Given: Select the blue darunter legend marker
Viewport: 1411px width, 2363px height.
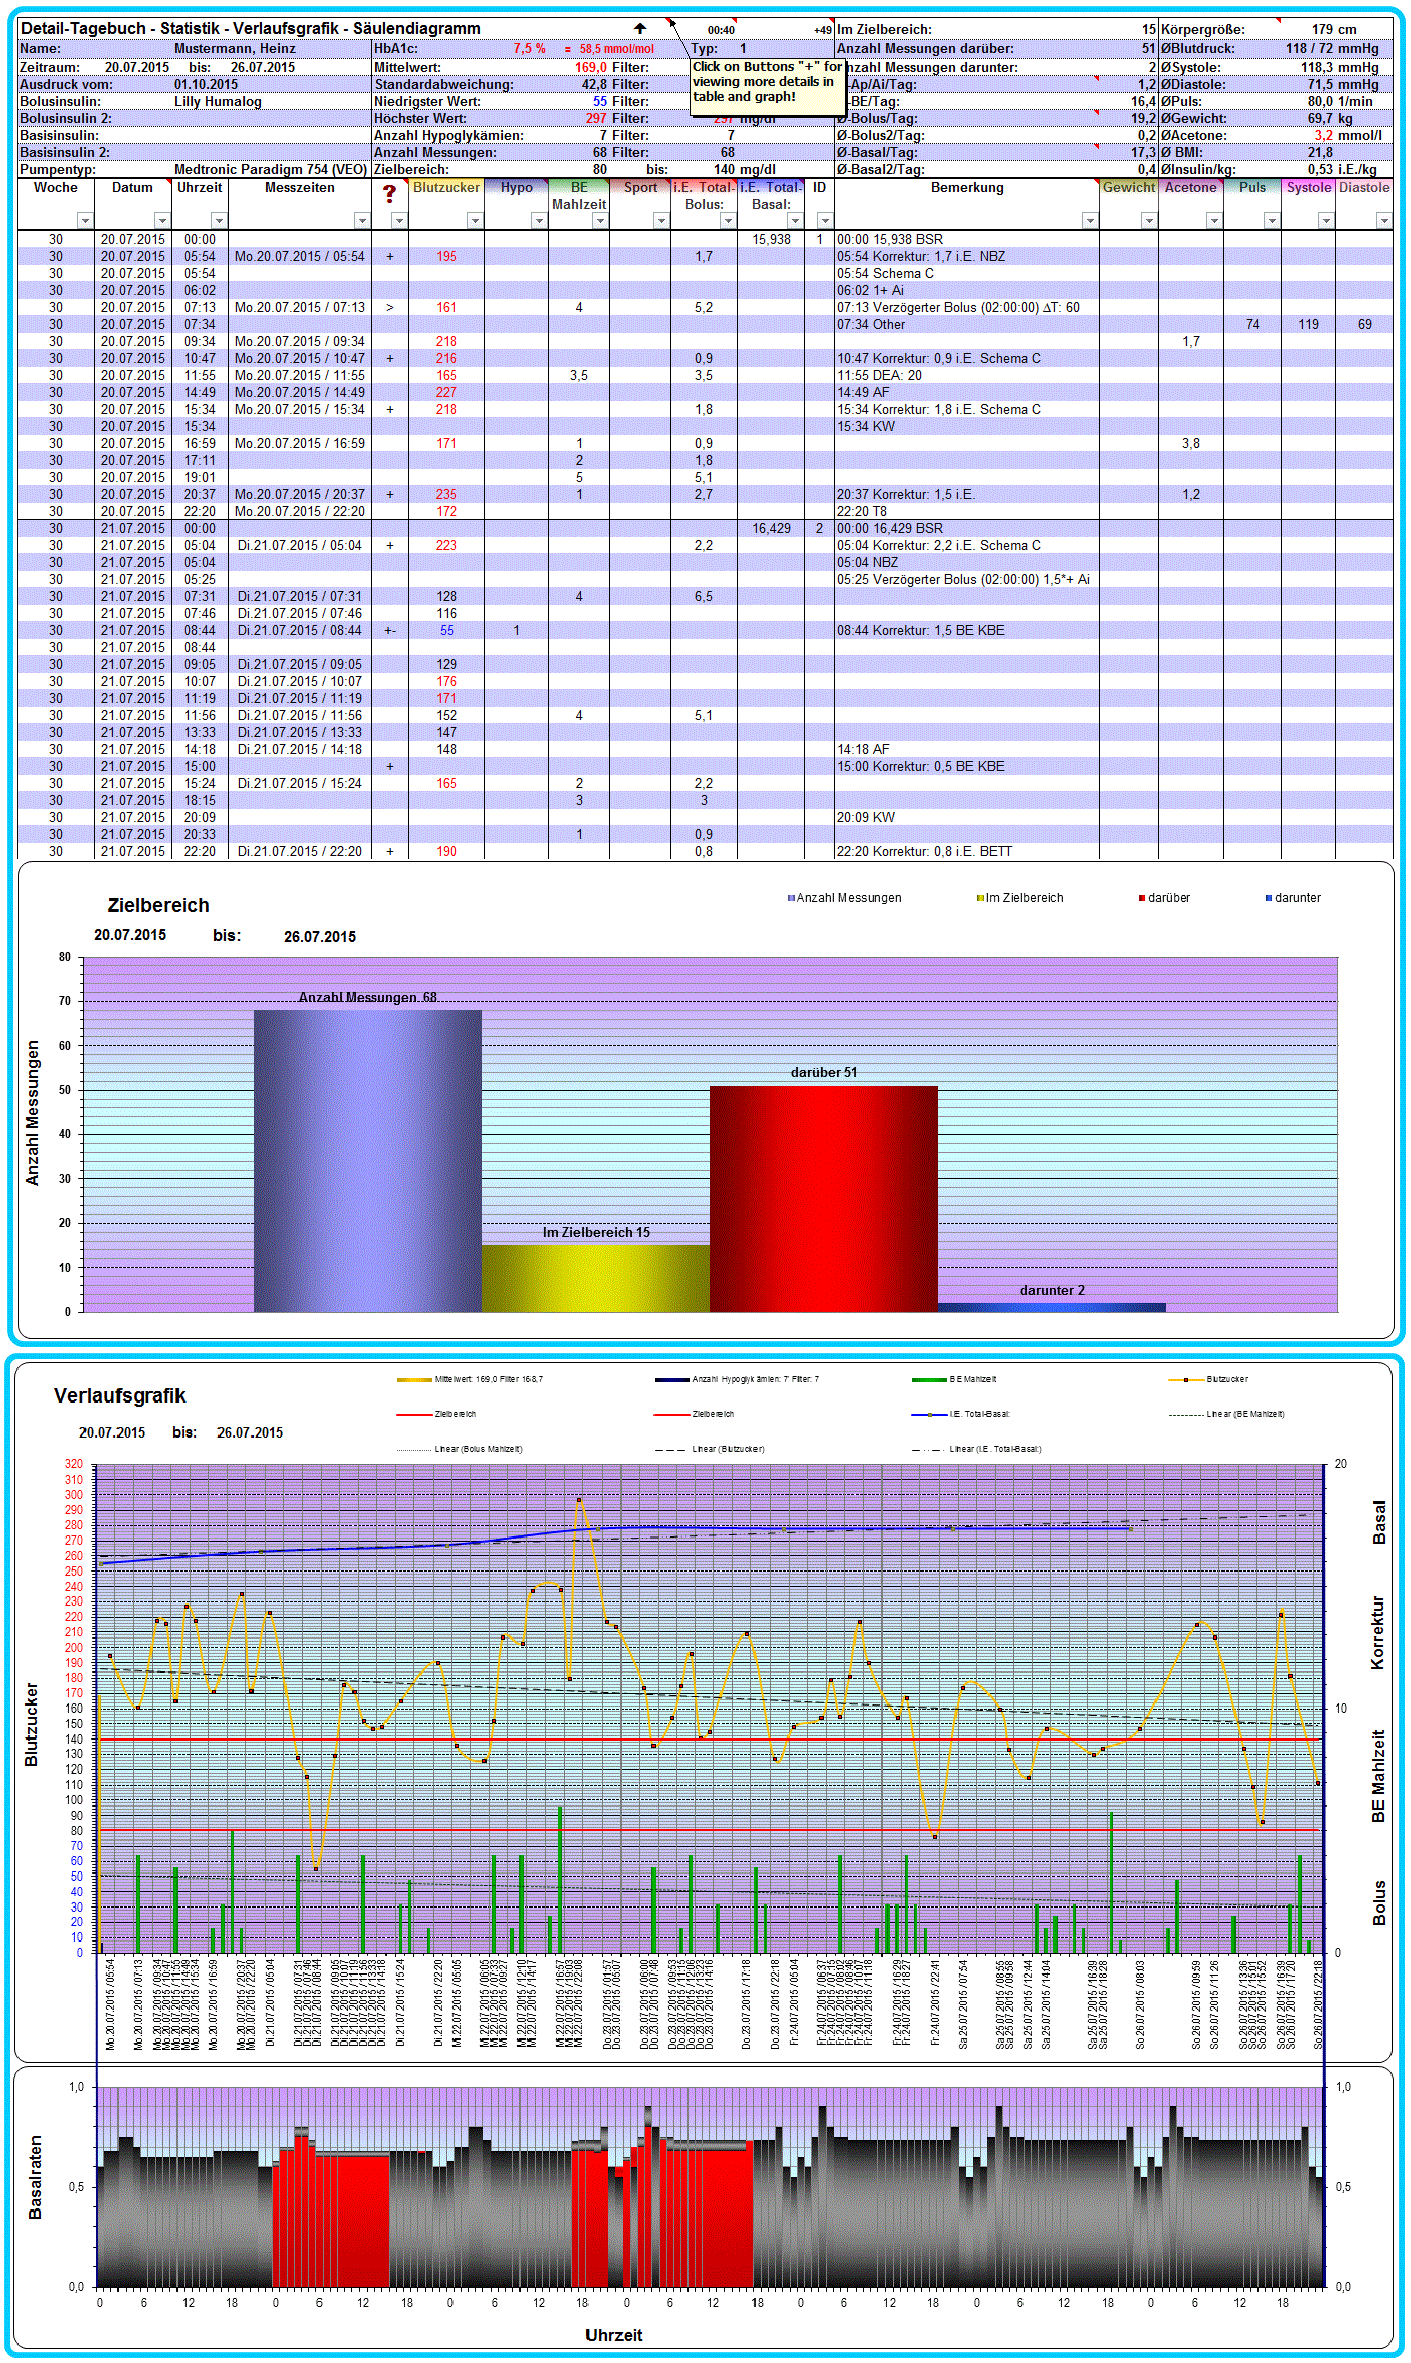Looking at the screenshot, I should tap(1269, 898).
